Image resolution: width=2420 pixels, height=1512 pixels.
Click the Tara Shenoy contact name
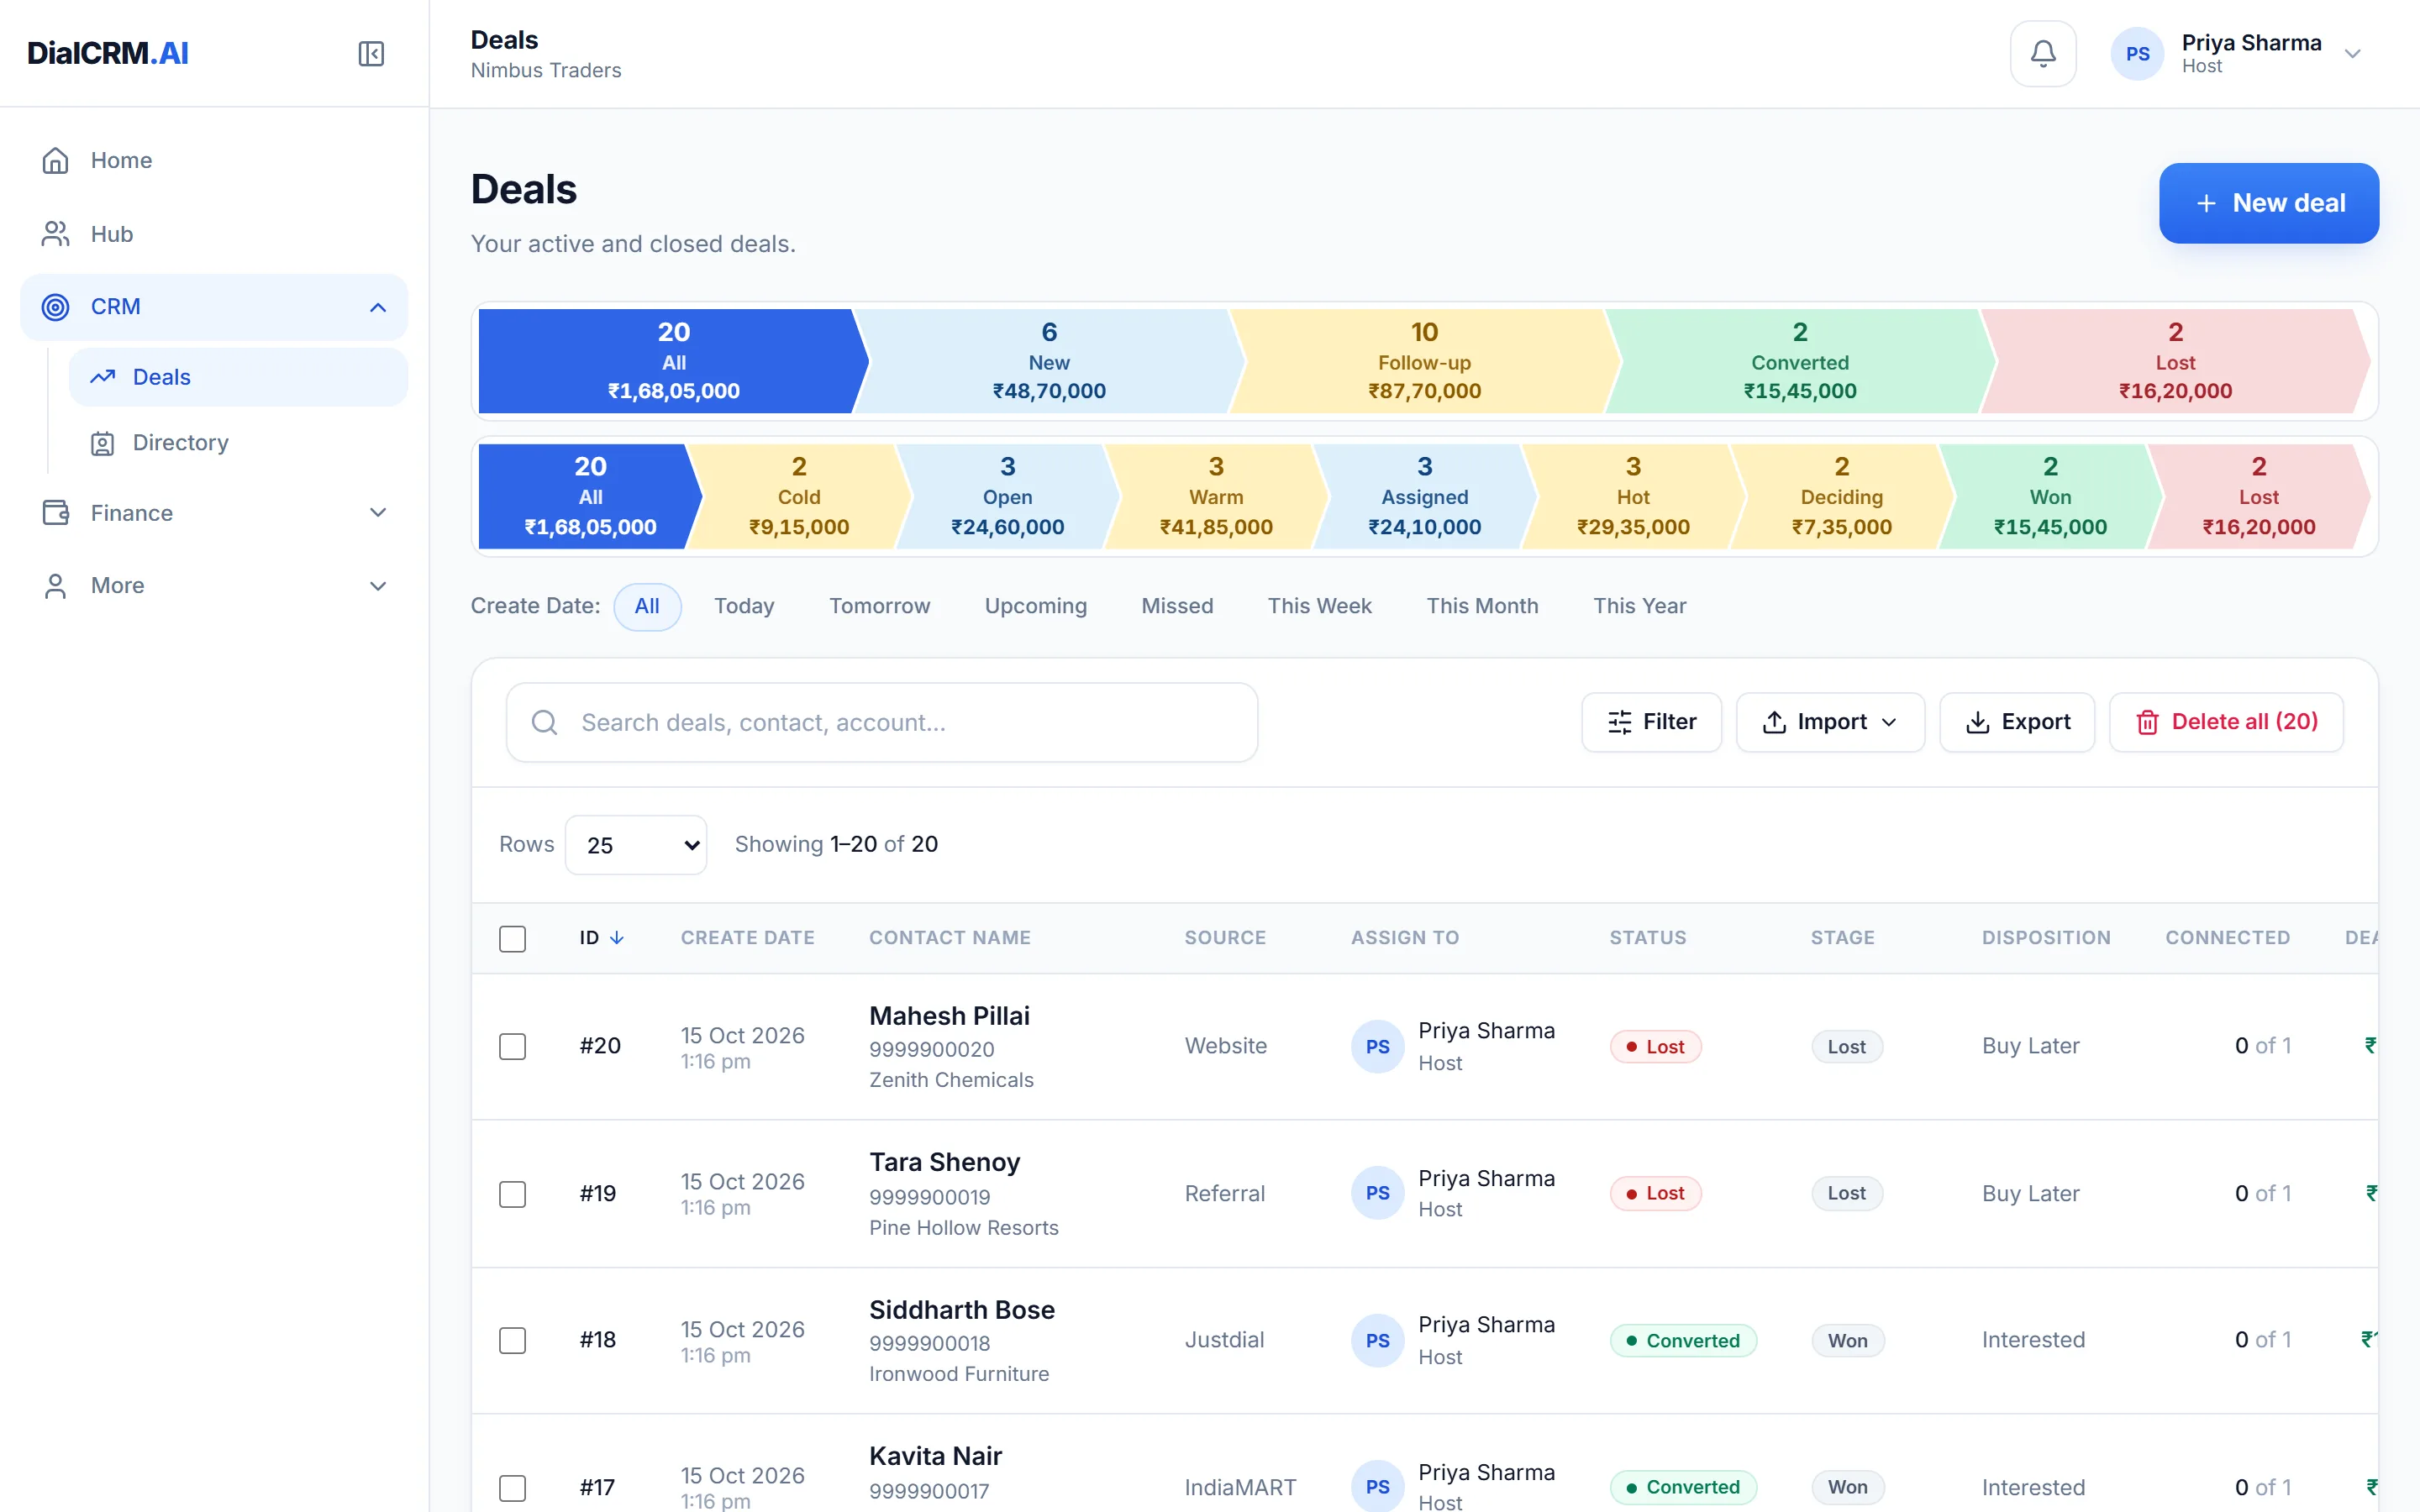click(944, 1162)
